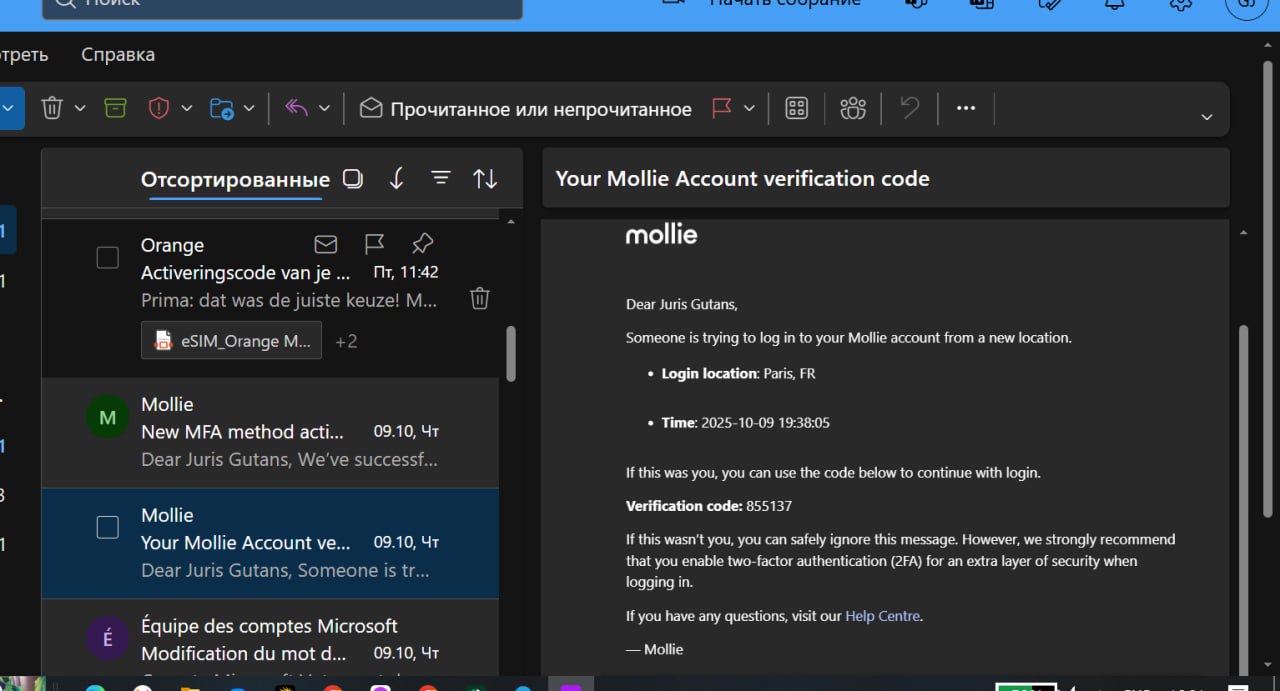Click the Прочитанное или непрочитанное button
The image size is (1280, 691).
(526, 109)
